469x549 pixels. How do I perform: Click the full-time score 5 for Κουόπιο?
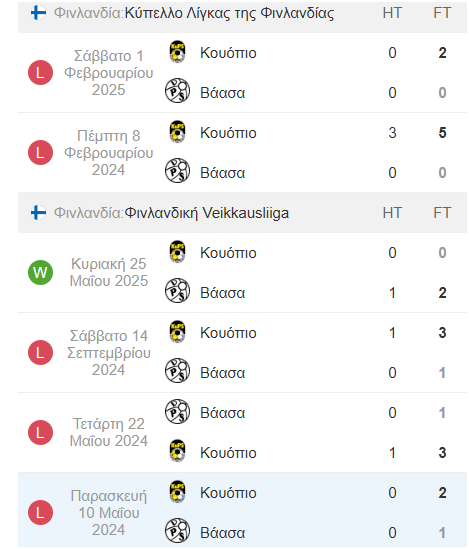[x=442, y=133]
